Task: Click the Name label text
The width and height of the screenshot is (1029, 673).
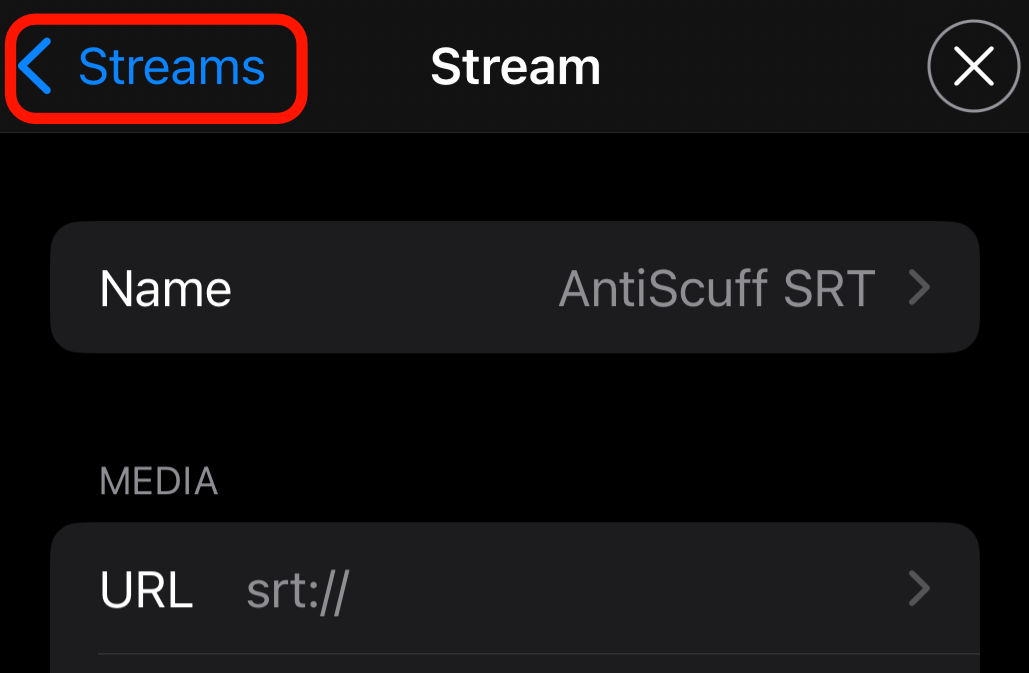Action: (166, 289)
